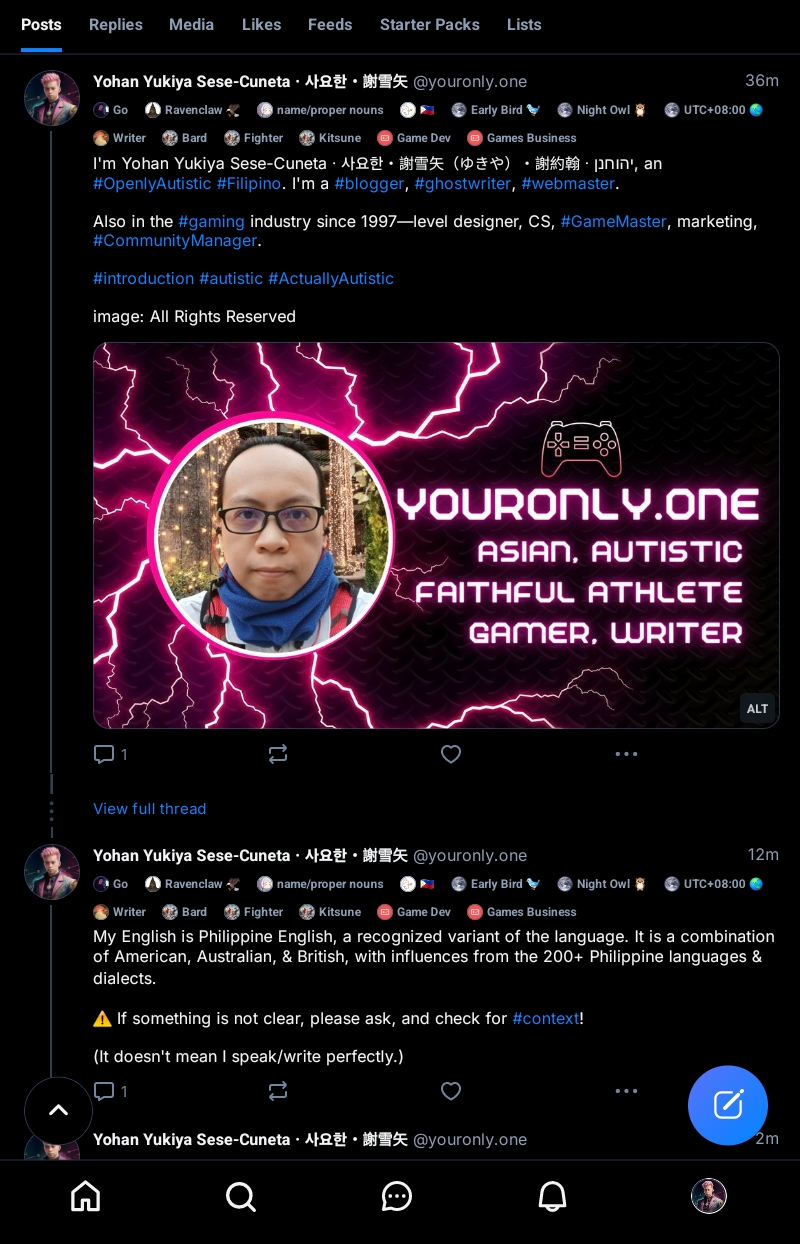The height and width of the screenshot is (1244, 800).
Task: Click the scroll-to-top arrow button
Action: 58,1110
